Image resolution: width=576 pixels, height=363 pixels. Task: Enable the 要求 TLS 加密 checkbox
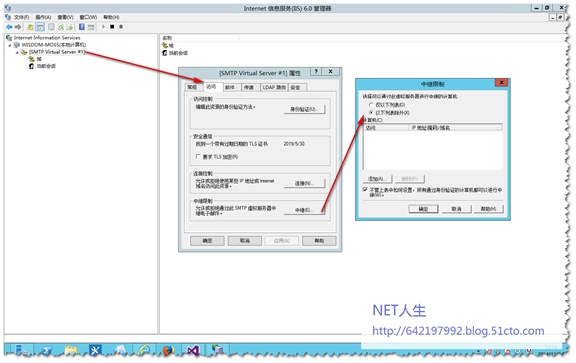198,157
